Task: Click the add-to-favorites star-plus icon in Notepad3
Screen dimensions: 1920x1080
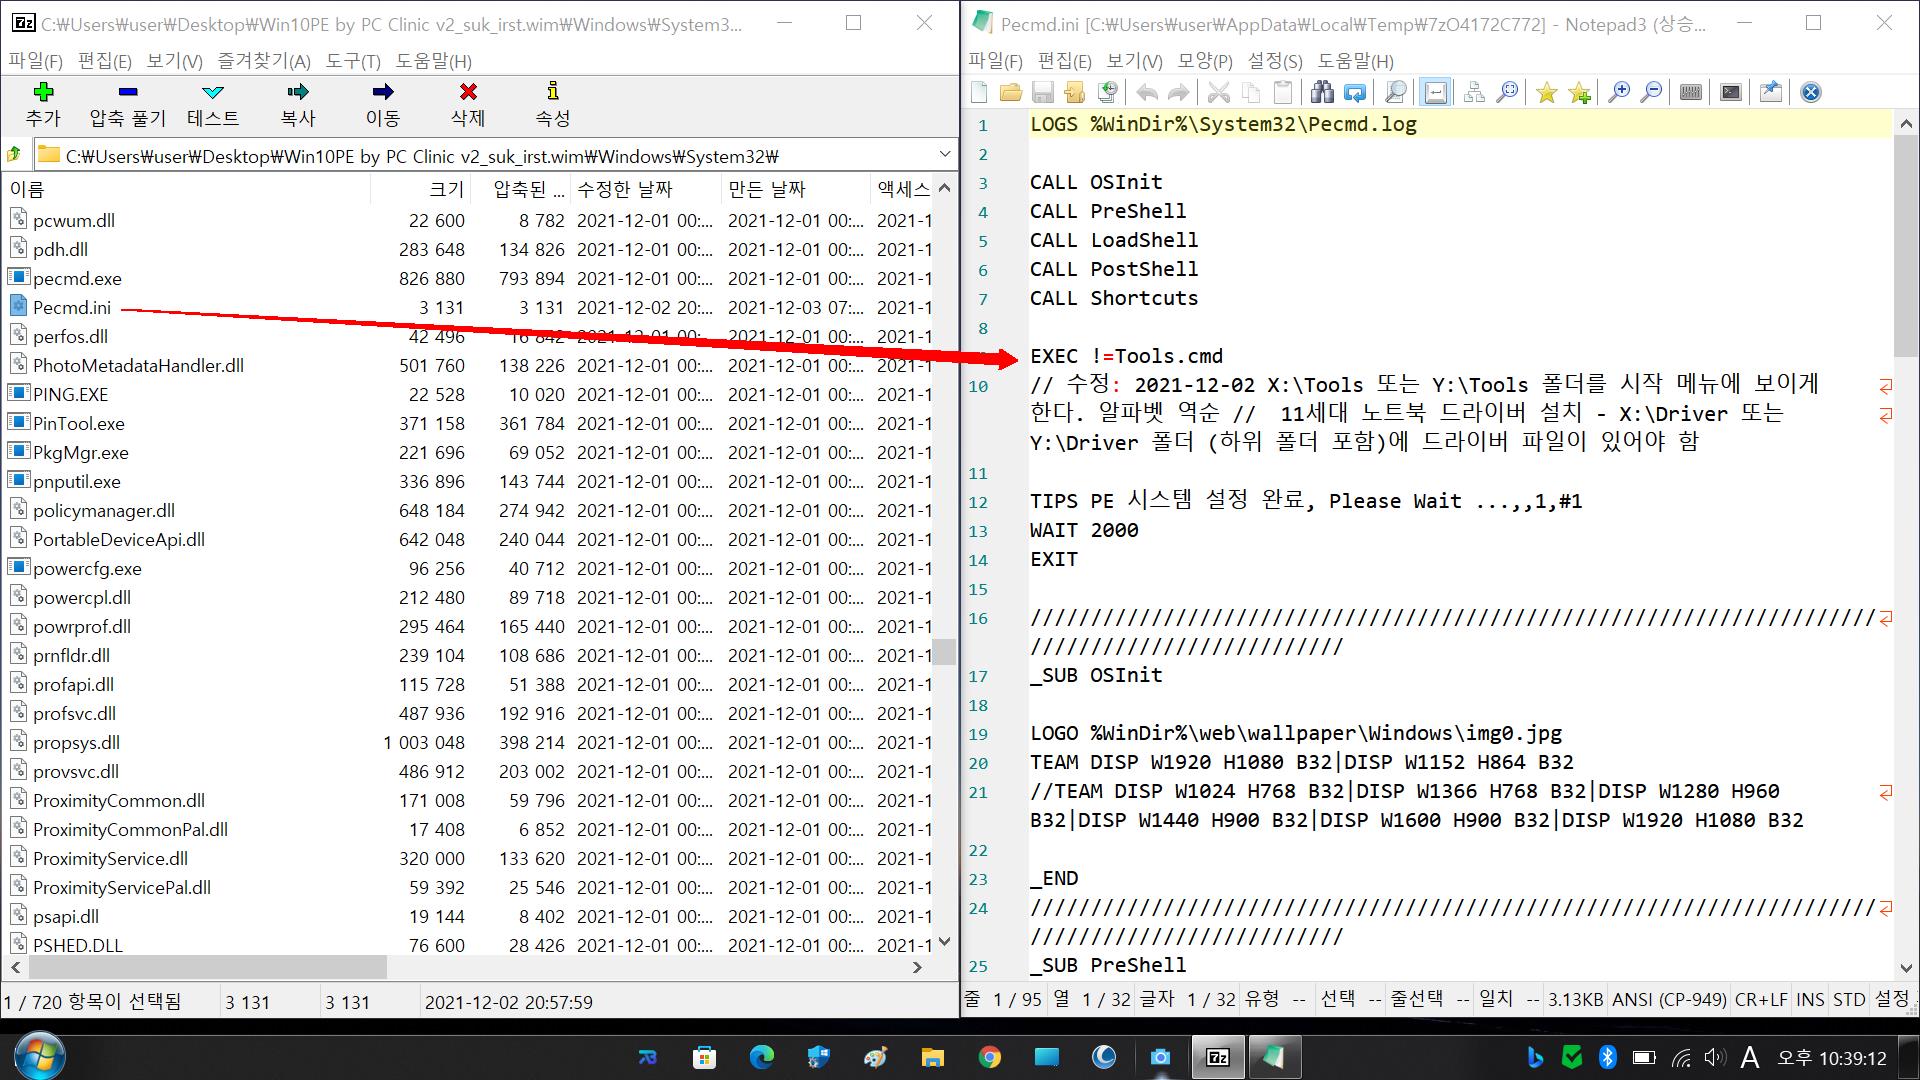Action: [1579, 93]
